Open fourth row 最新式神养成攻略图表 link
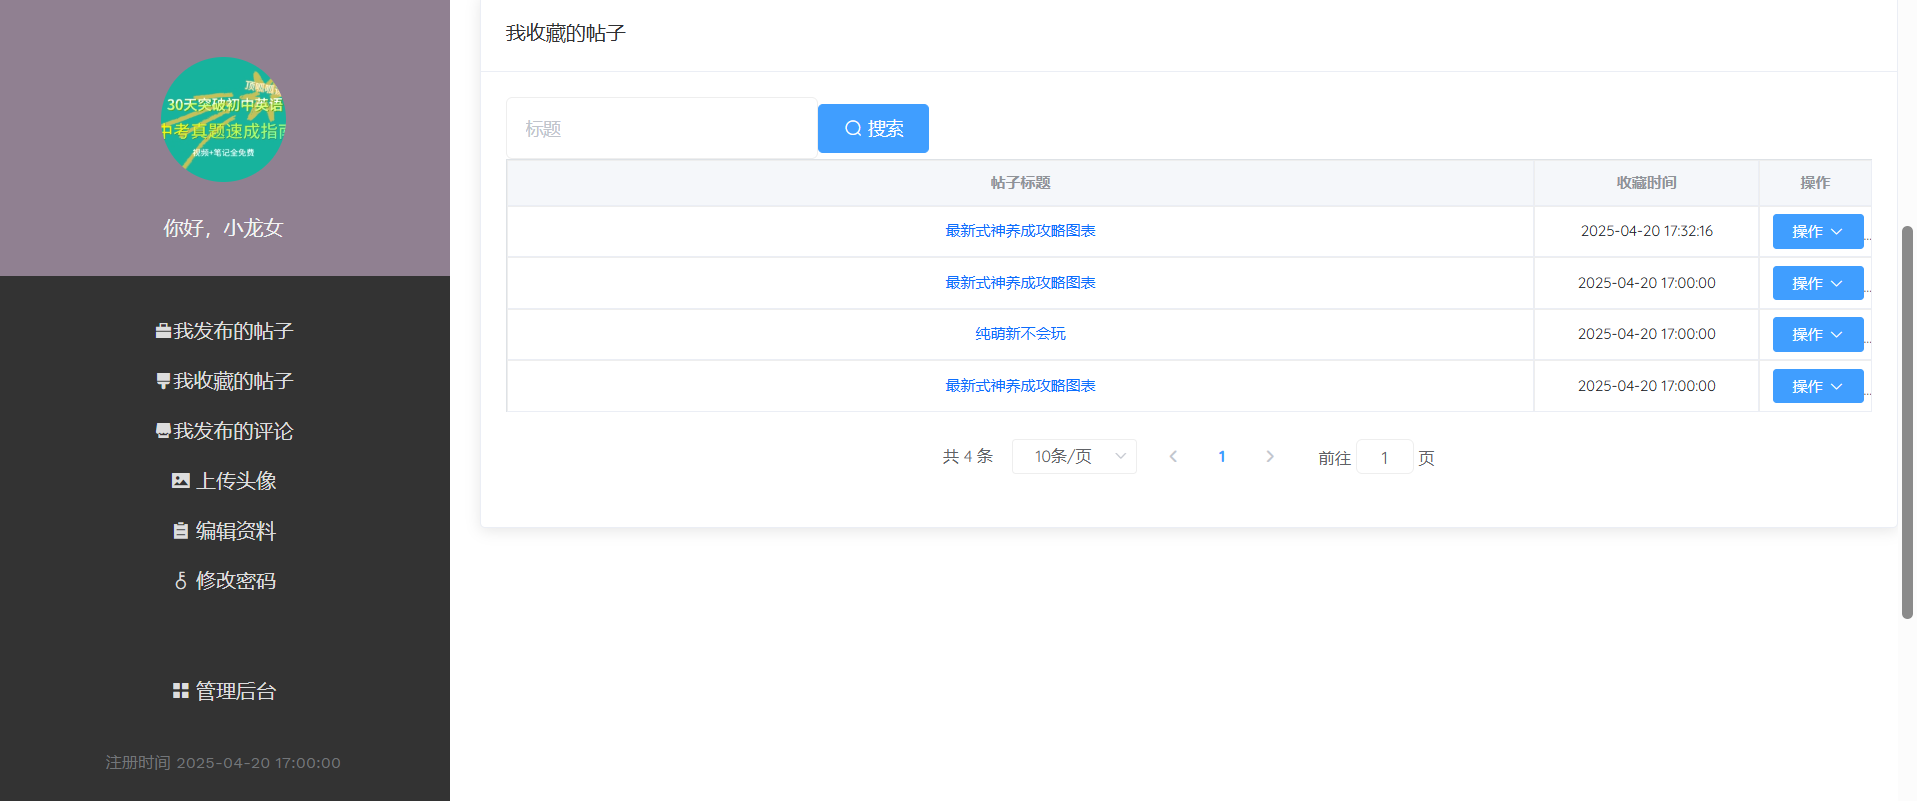The width and height of the screenshot is (1917, 801). coord(1020,386)
